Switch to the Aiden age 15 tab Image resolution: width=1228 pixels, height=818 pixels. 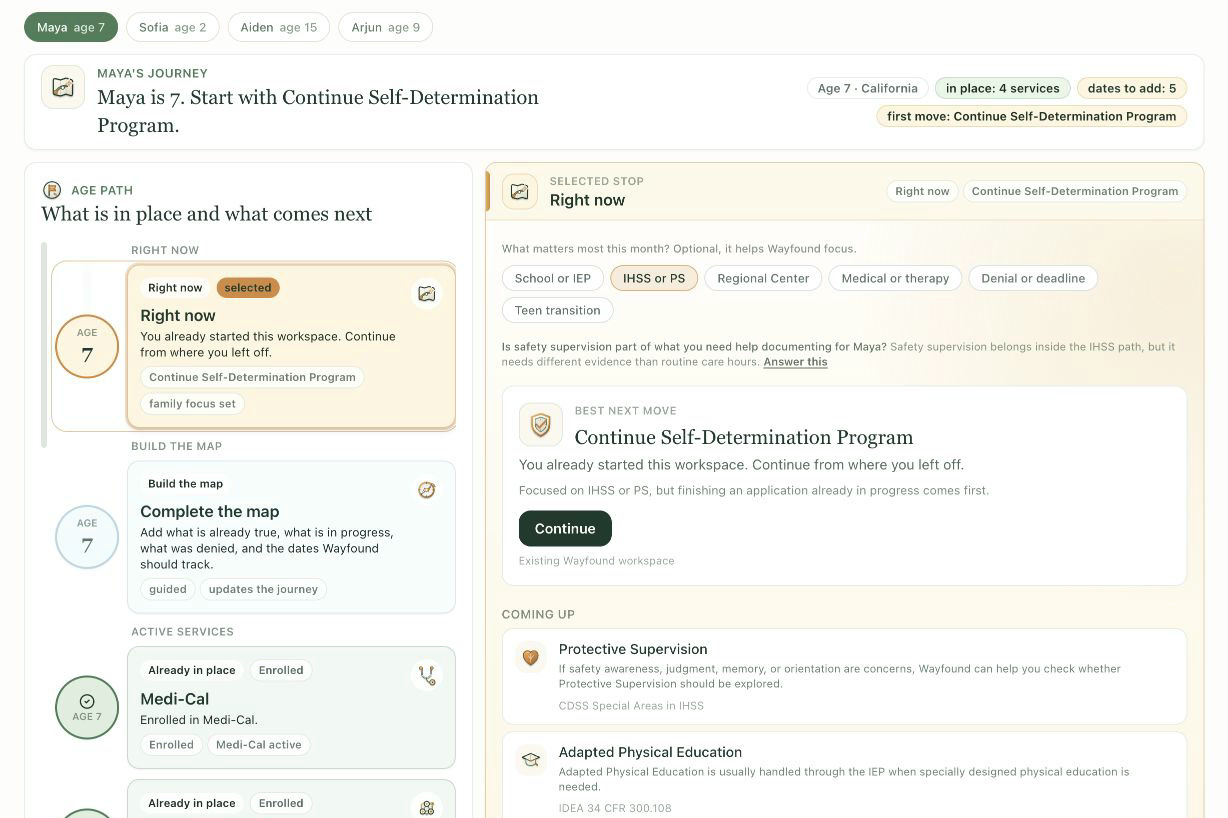pos(279,27)
